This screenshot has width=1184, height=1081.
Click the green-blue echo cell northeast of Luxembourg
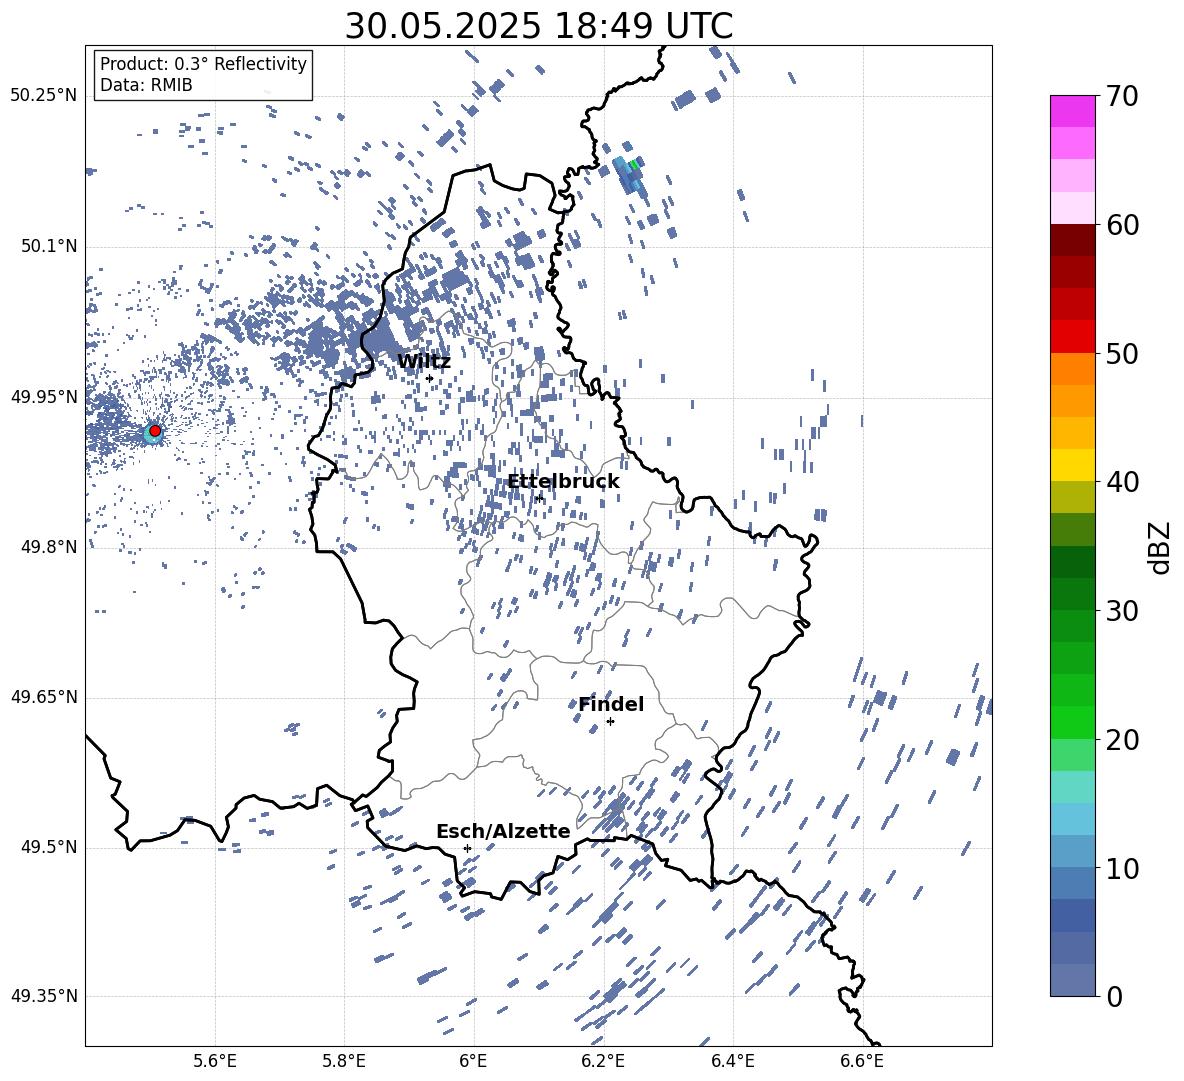[629, 175]
